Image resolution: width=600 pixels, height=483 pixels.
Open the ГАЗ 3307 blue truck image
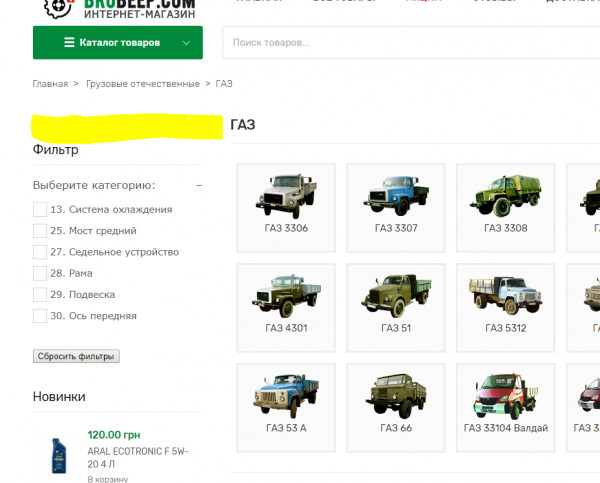(x=396, y=196)
